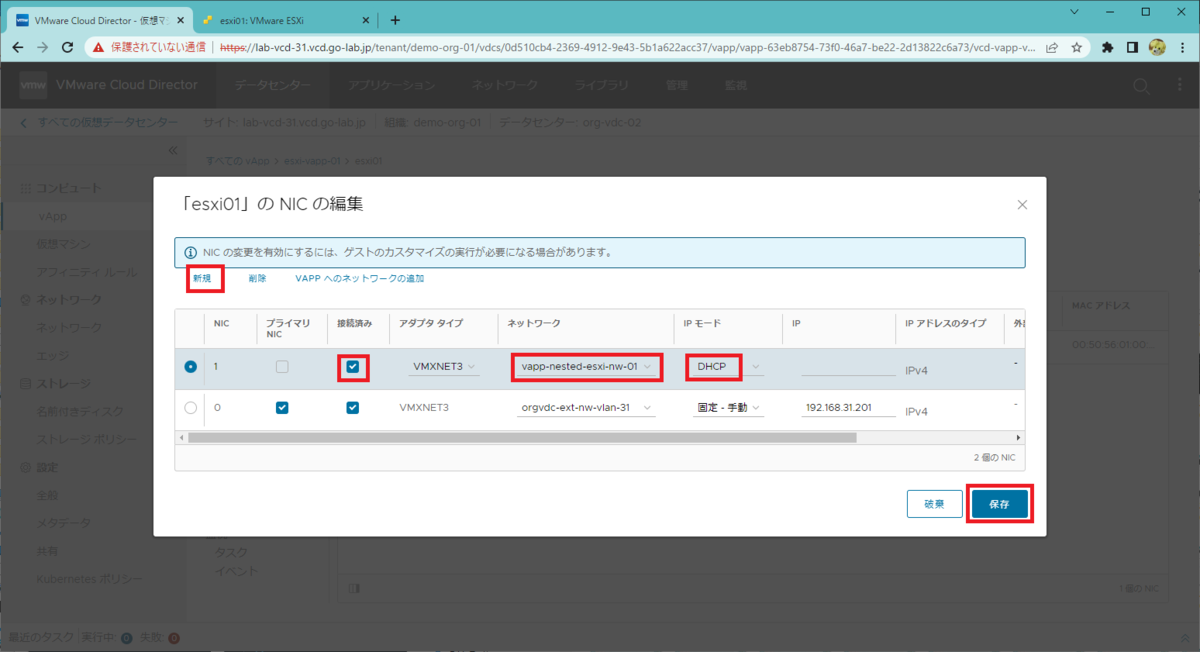1200x652 pixels.
Task: Click the share page icon in the address bar
Action: click(1053, 47)
